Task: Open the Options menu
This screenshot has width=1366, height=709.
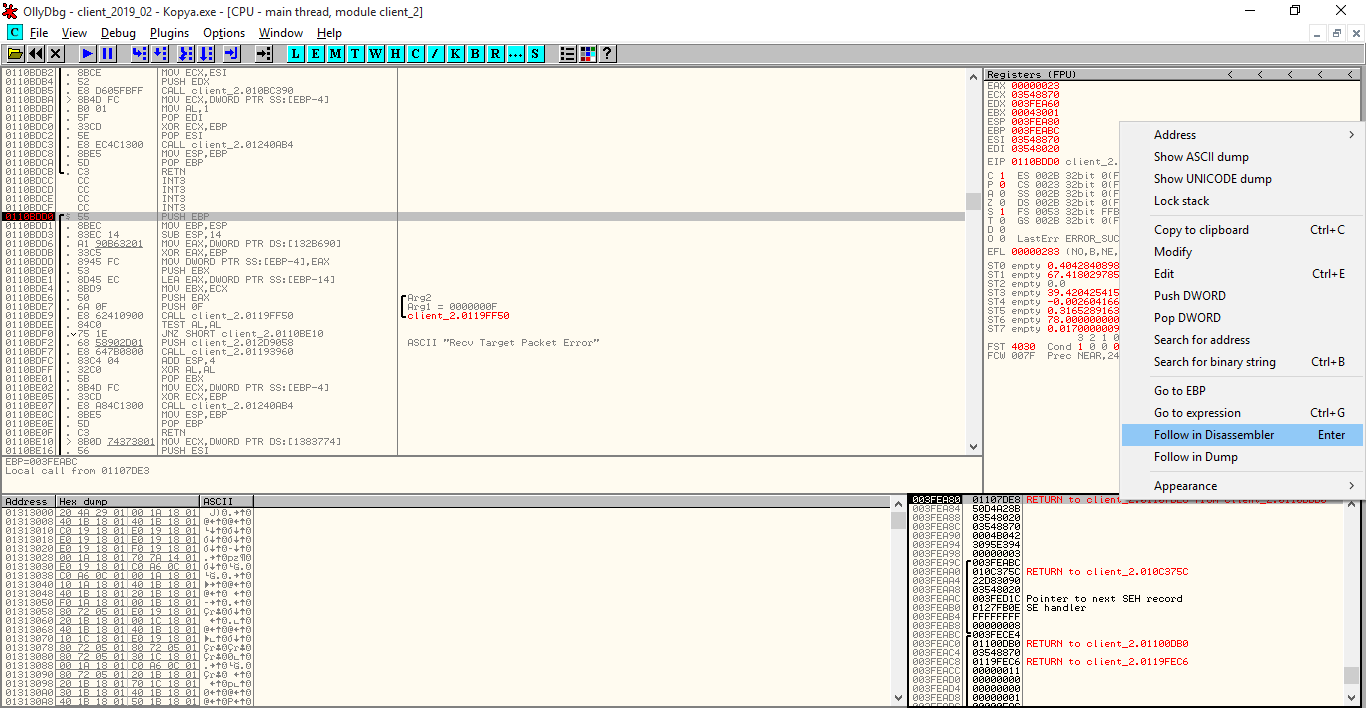Action: point(224,33)
